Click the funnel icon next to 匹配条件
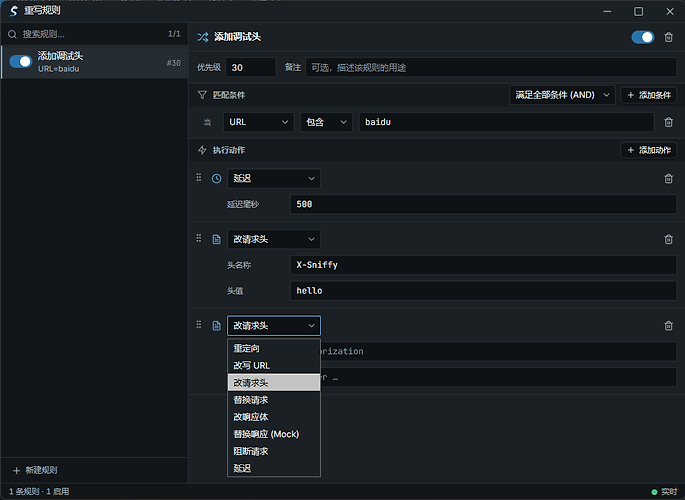The width and height of the screenshot is (685, 500). 202,95
